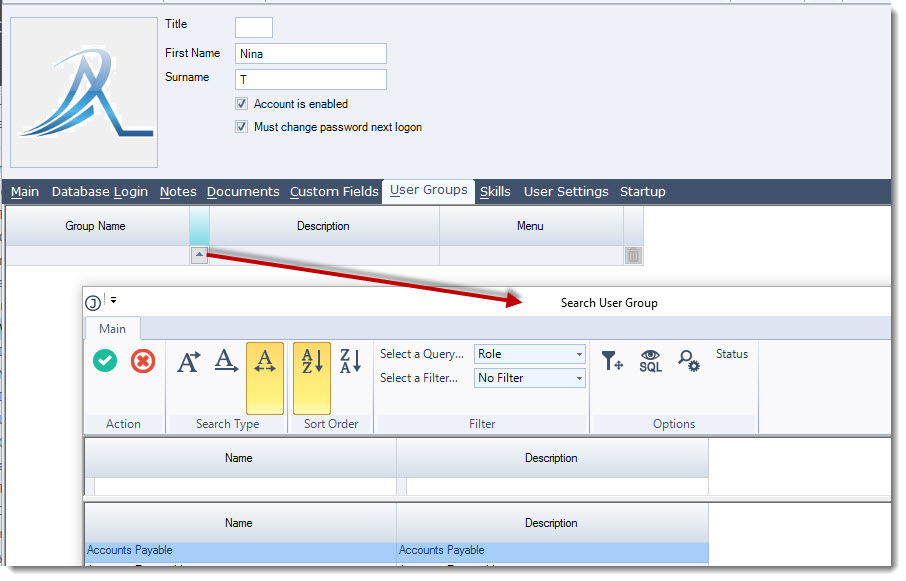
Task: Switch to the Main tab of user form
Action: tap(25, 192)
